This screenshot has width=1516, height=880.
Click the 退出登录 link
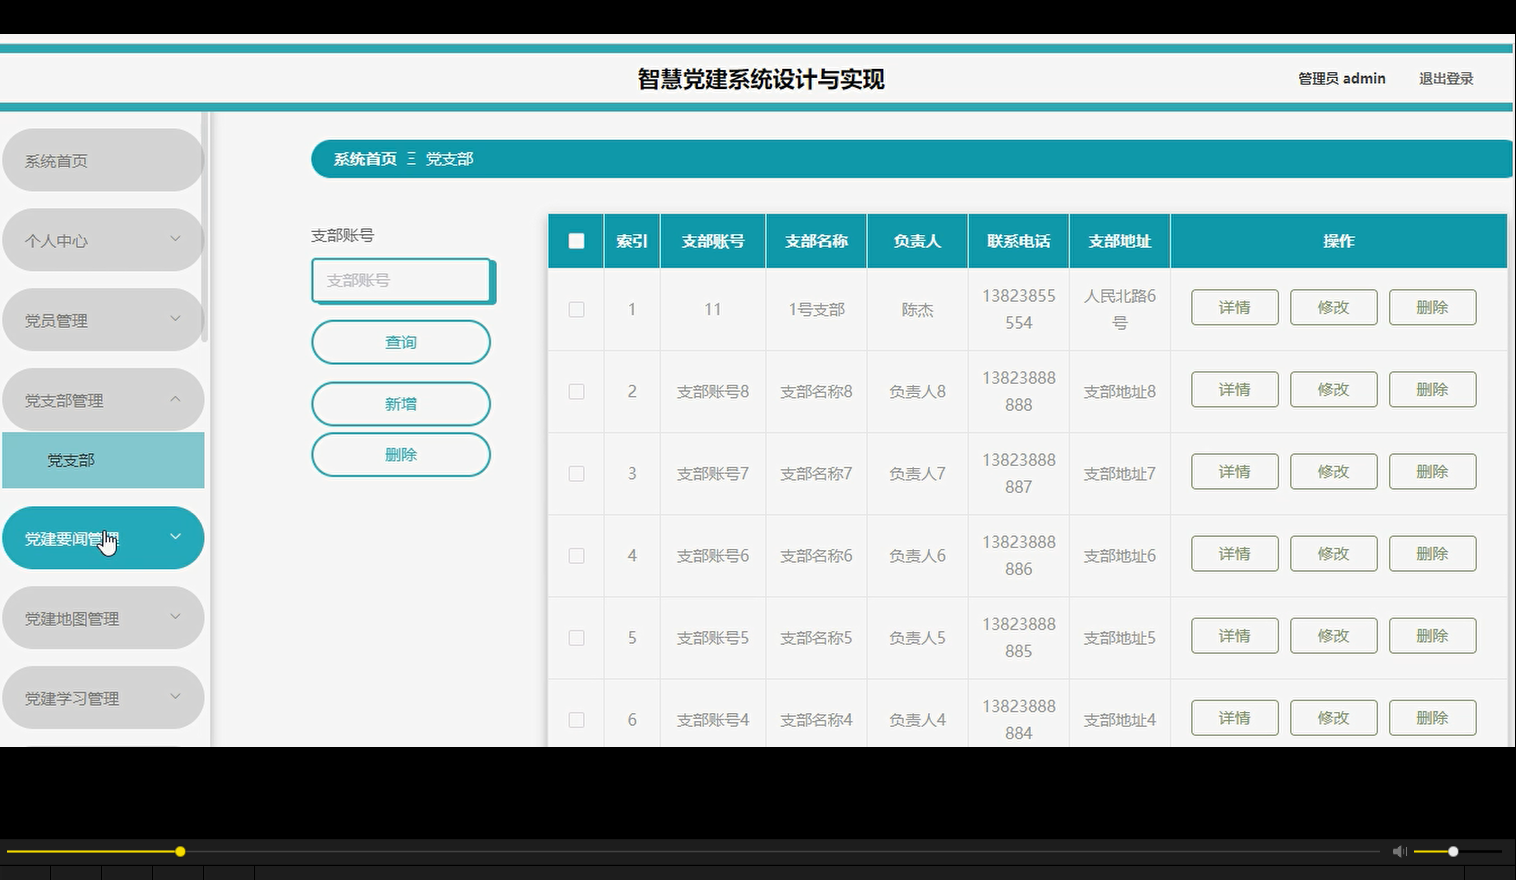coord(1444,78)
